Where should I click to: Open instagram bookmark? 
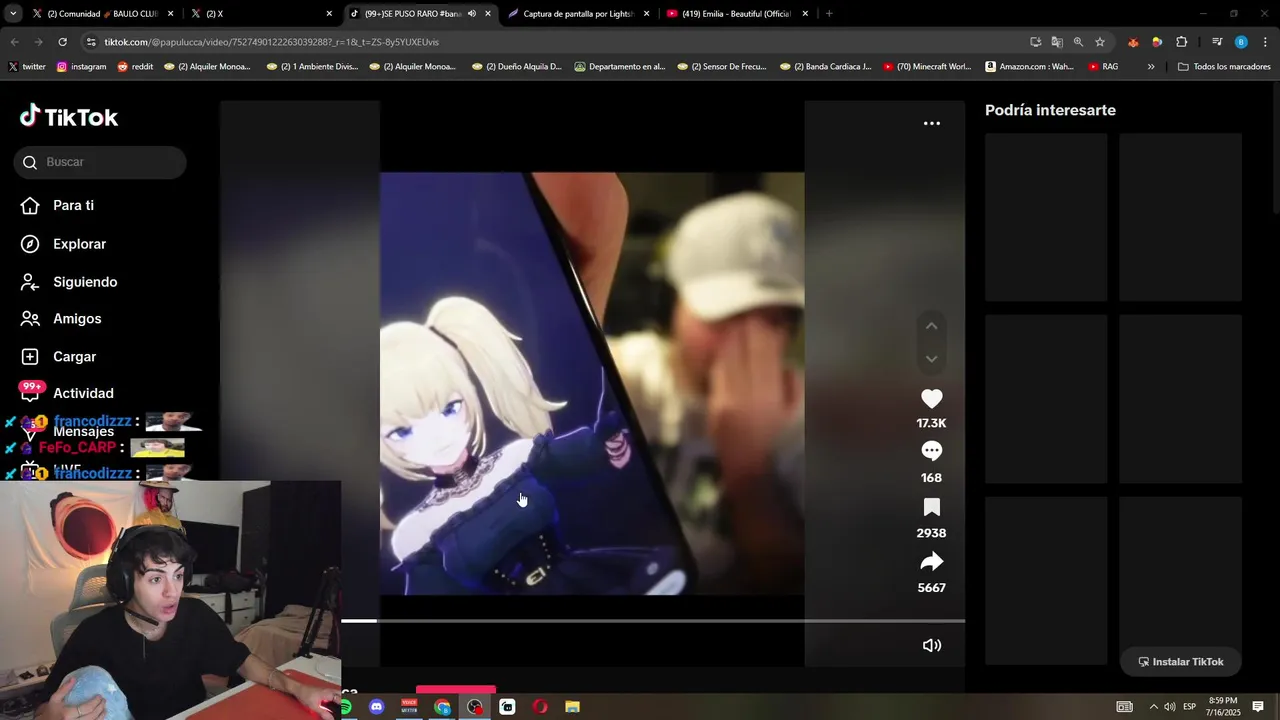pos(81,67)
